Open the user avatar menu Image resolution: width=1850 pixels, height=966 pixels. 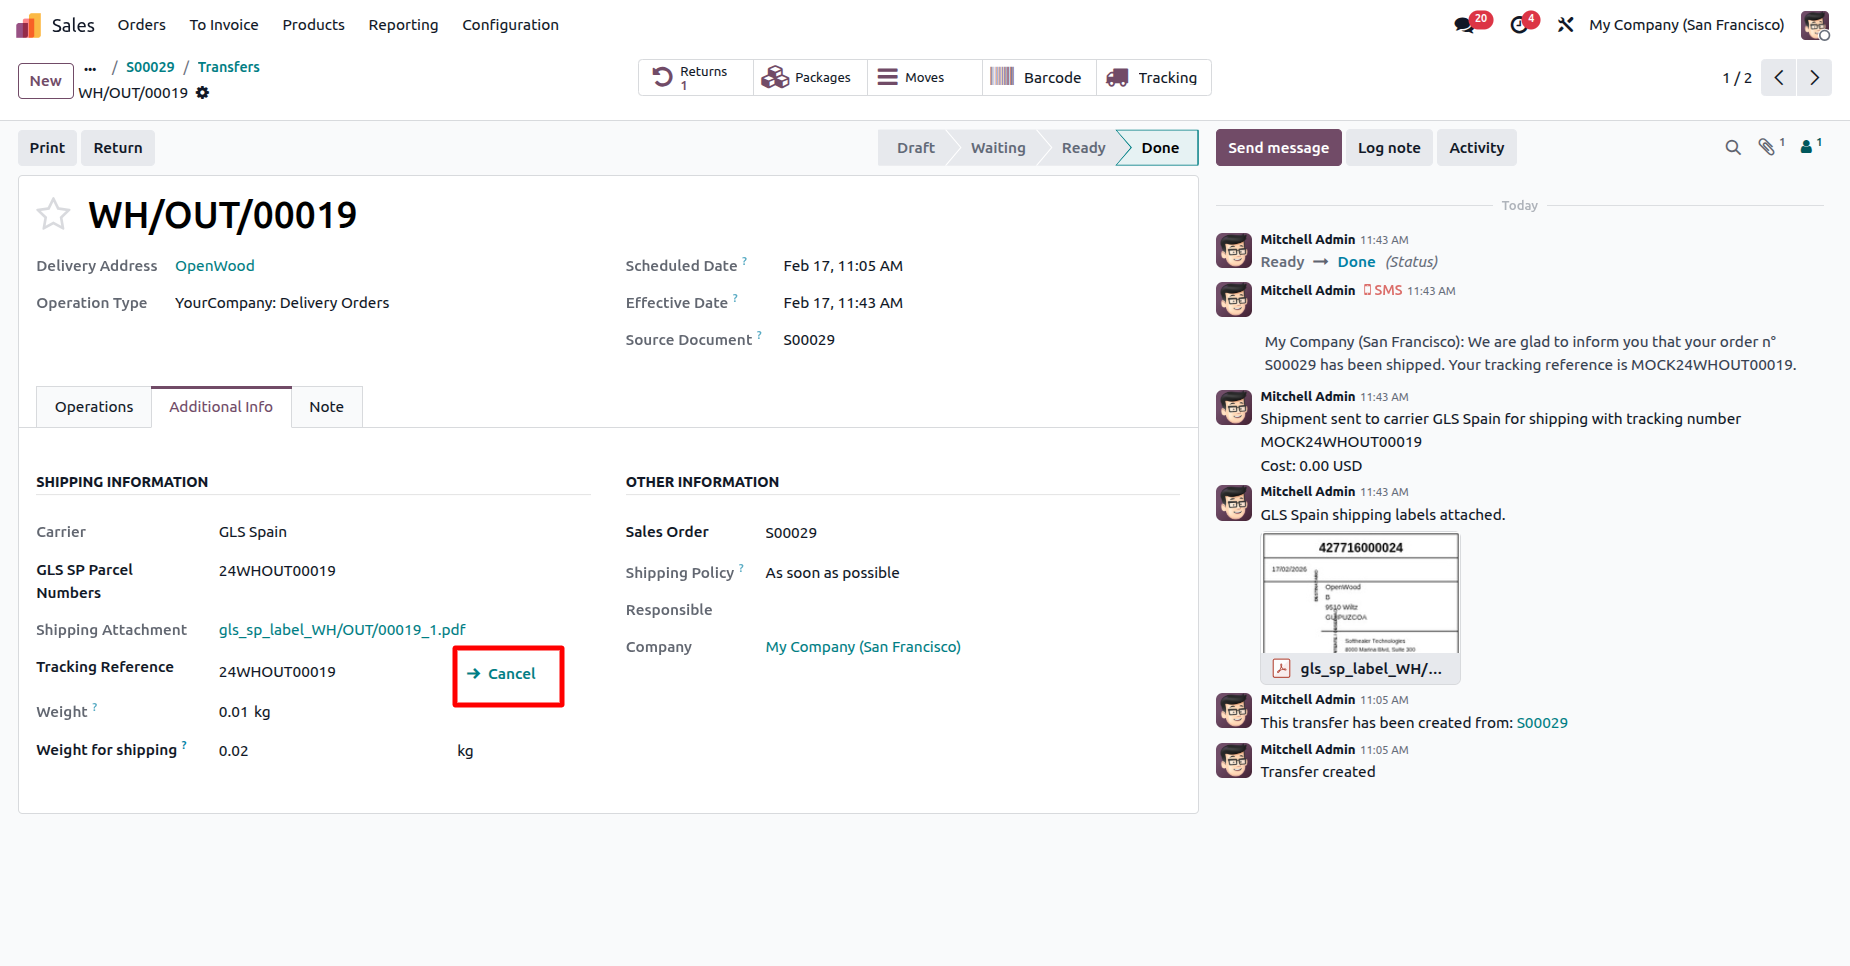[1815, 25]
